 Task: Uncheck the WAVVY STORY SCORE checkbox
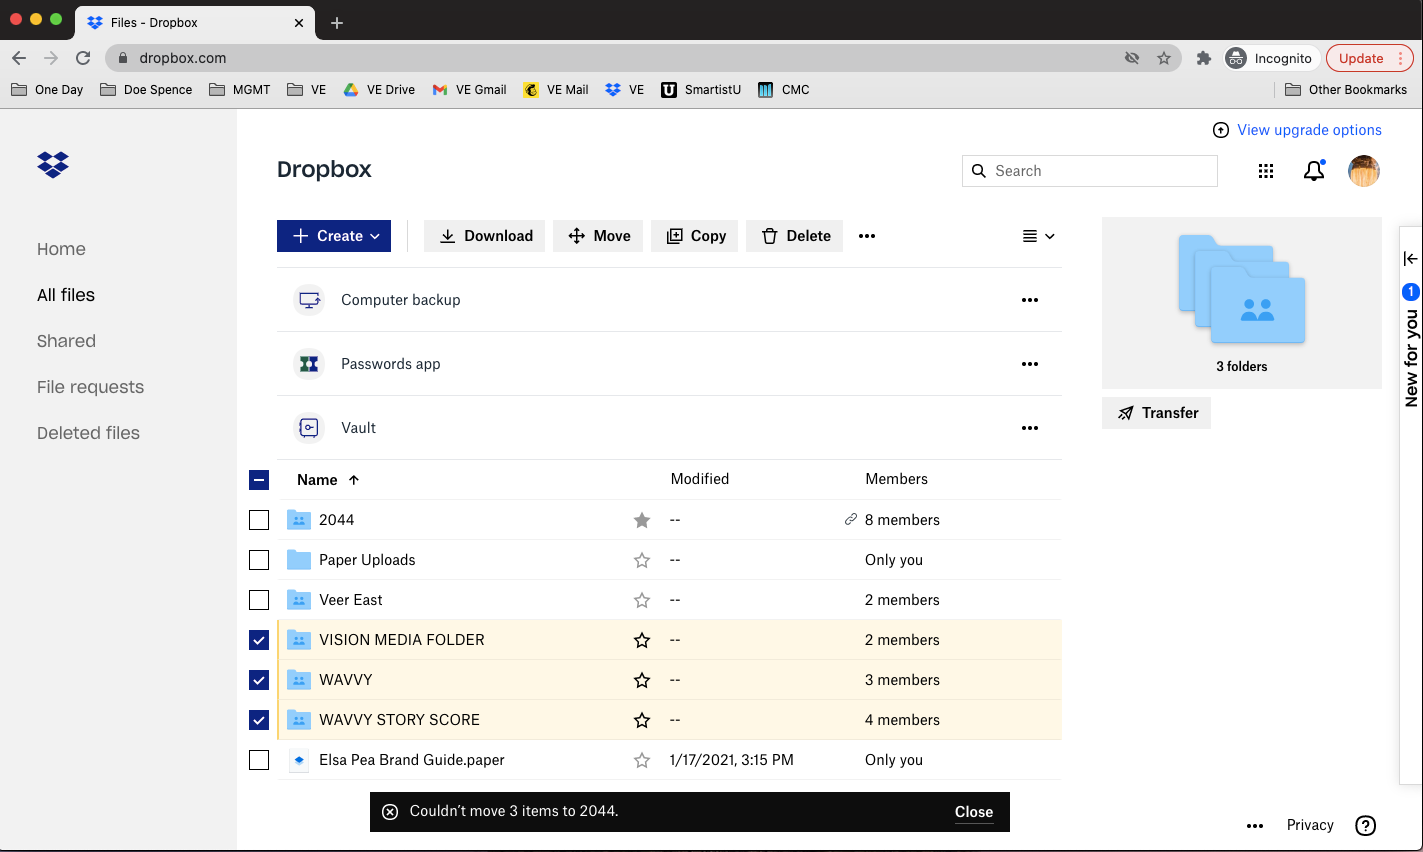tap(259, 720)
